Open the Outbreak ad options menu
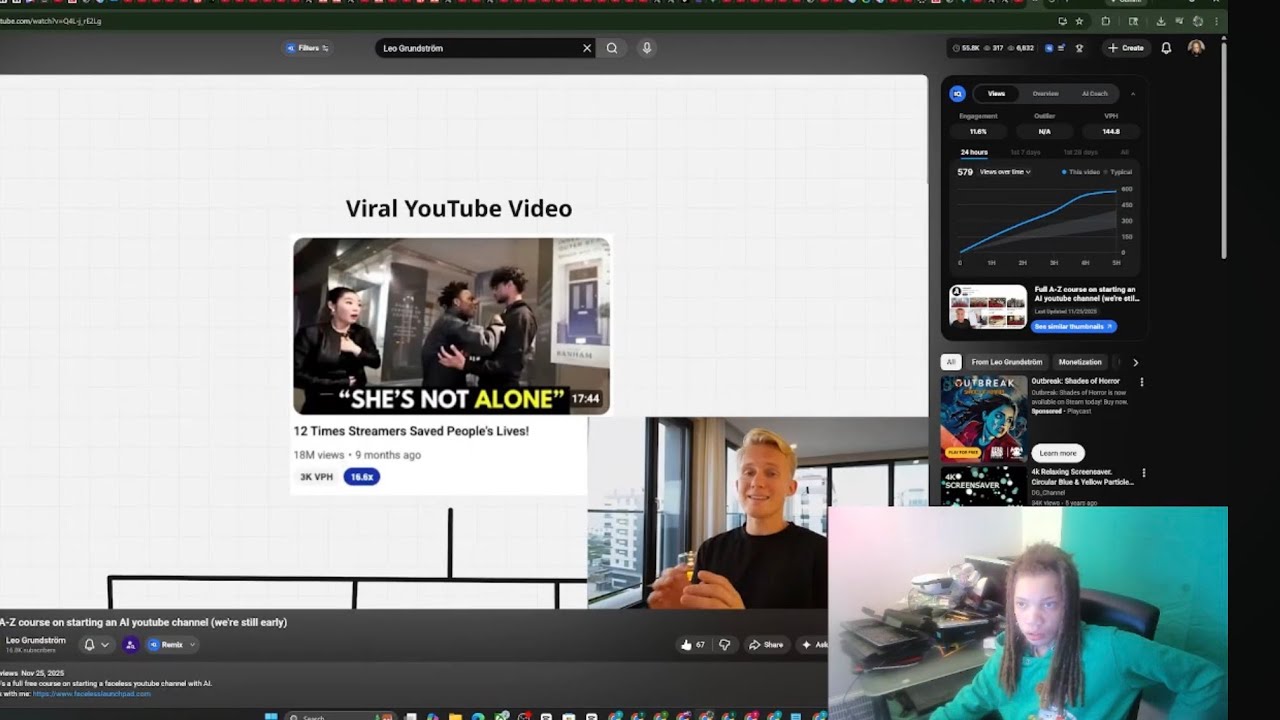1280x720 pixels. pyautogui.click(x=1142, y=382)
